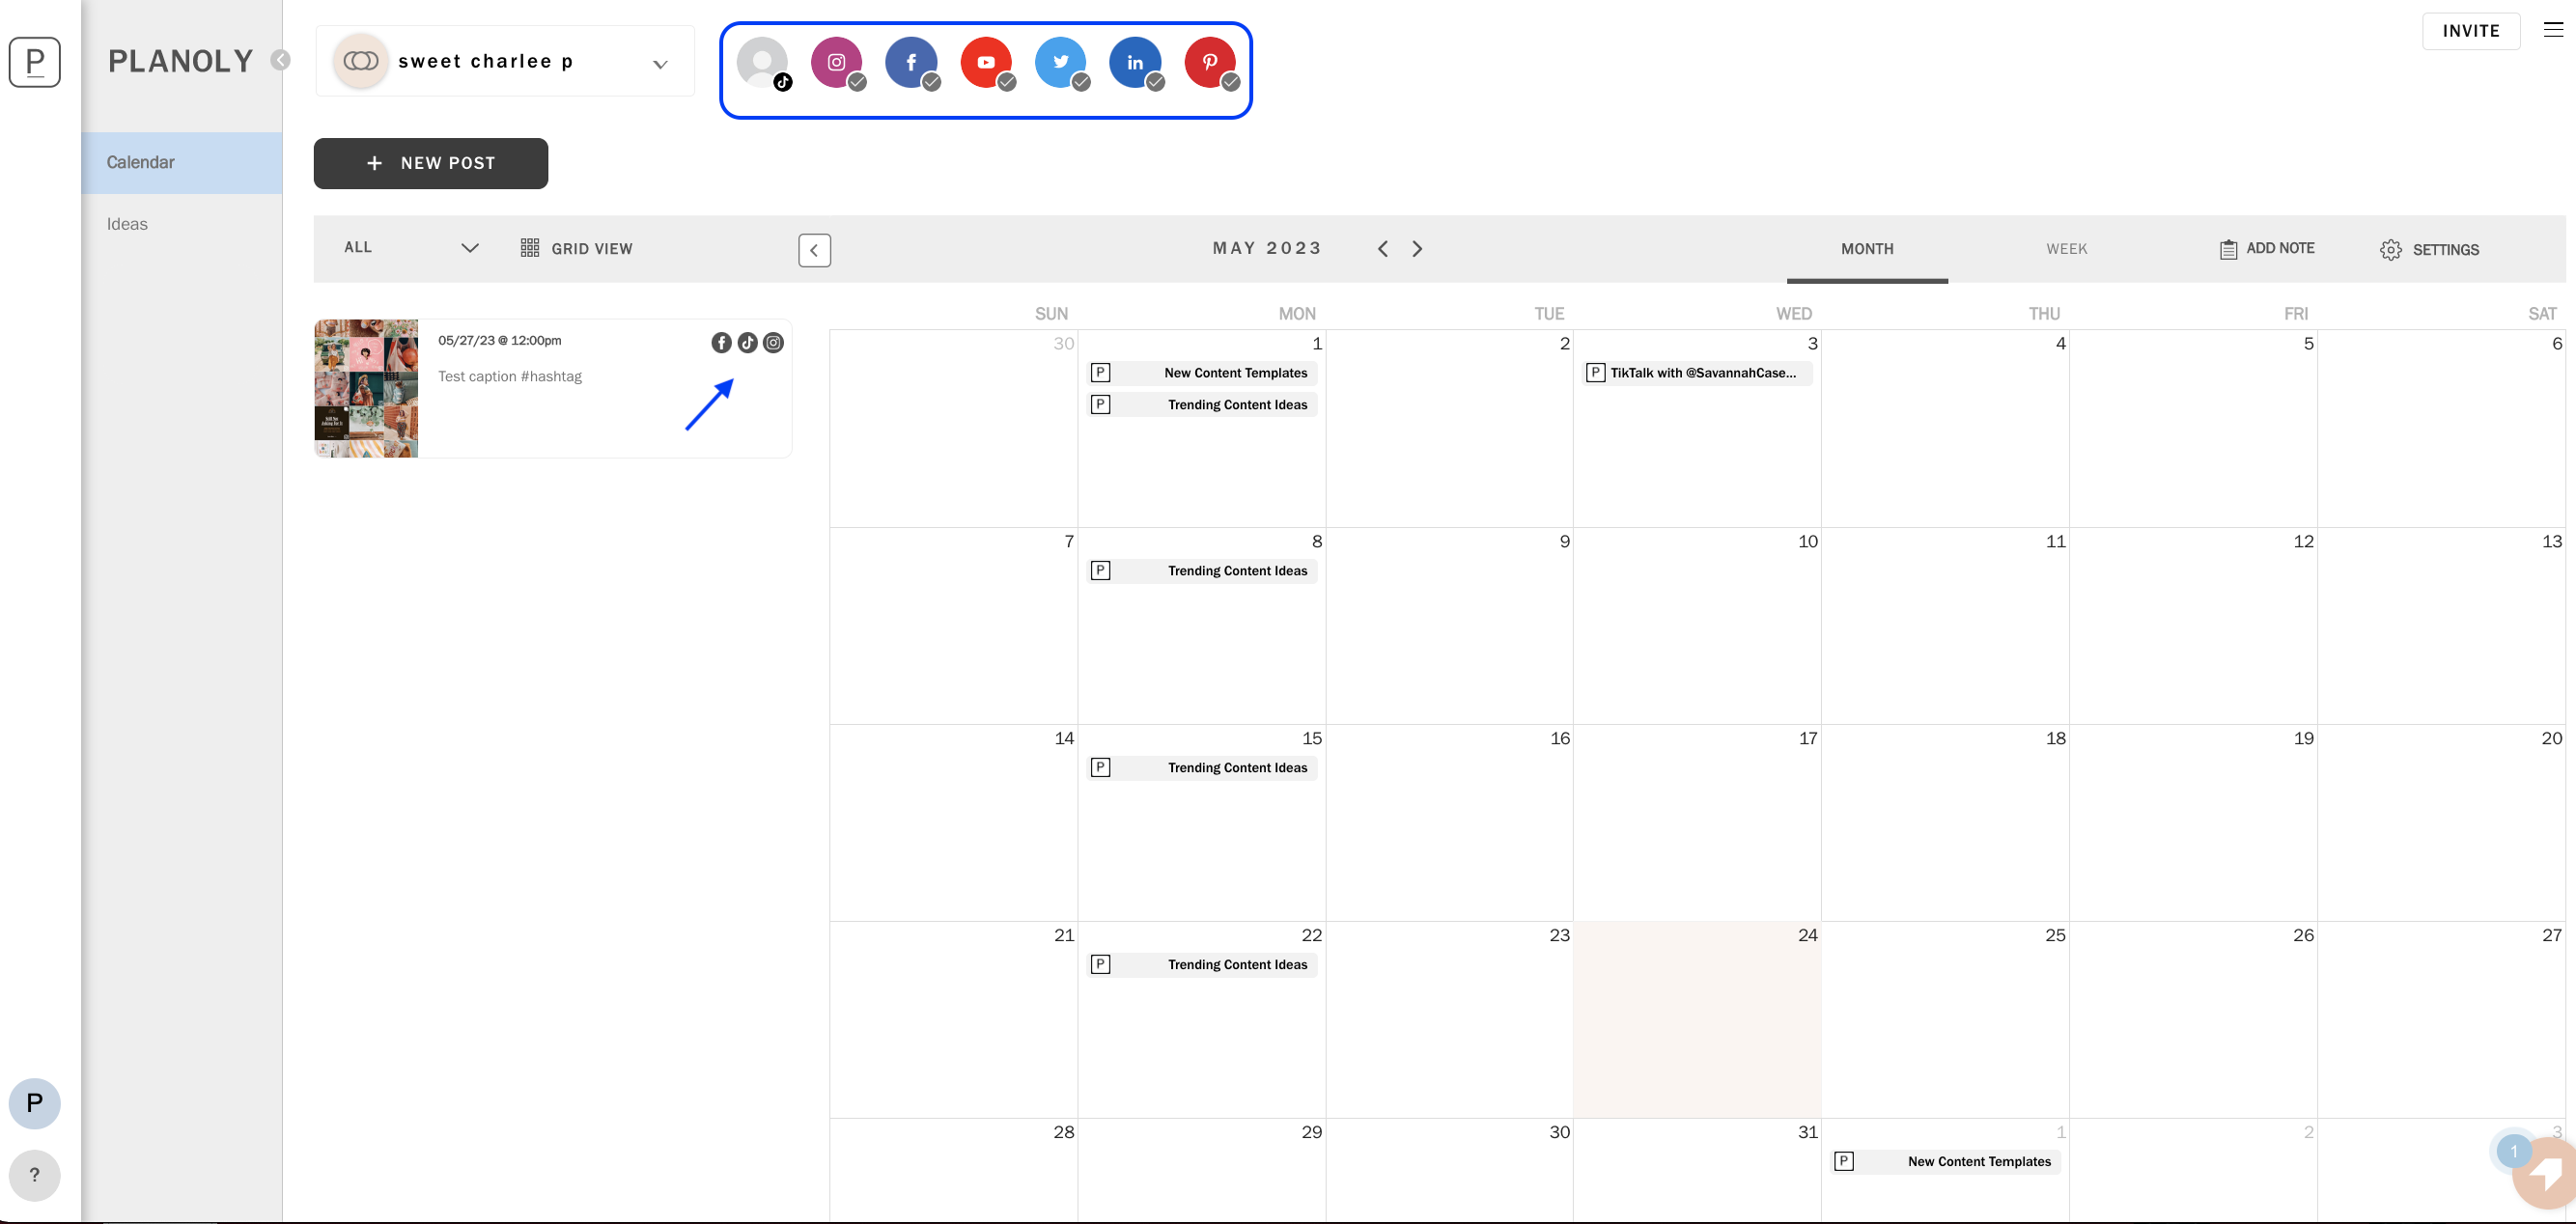Viewport: 2576px width, 1224px height.
Task: Click P icon of May 8 event
Action: 1100,571
